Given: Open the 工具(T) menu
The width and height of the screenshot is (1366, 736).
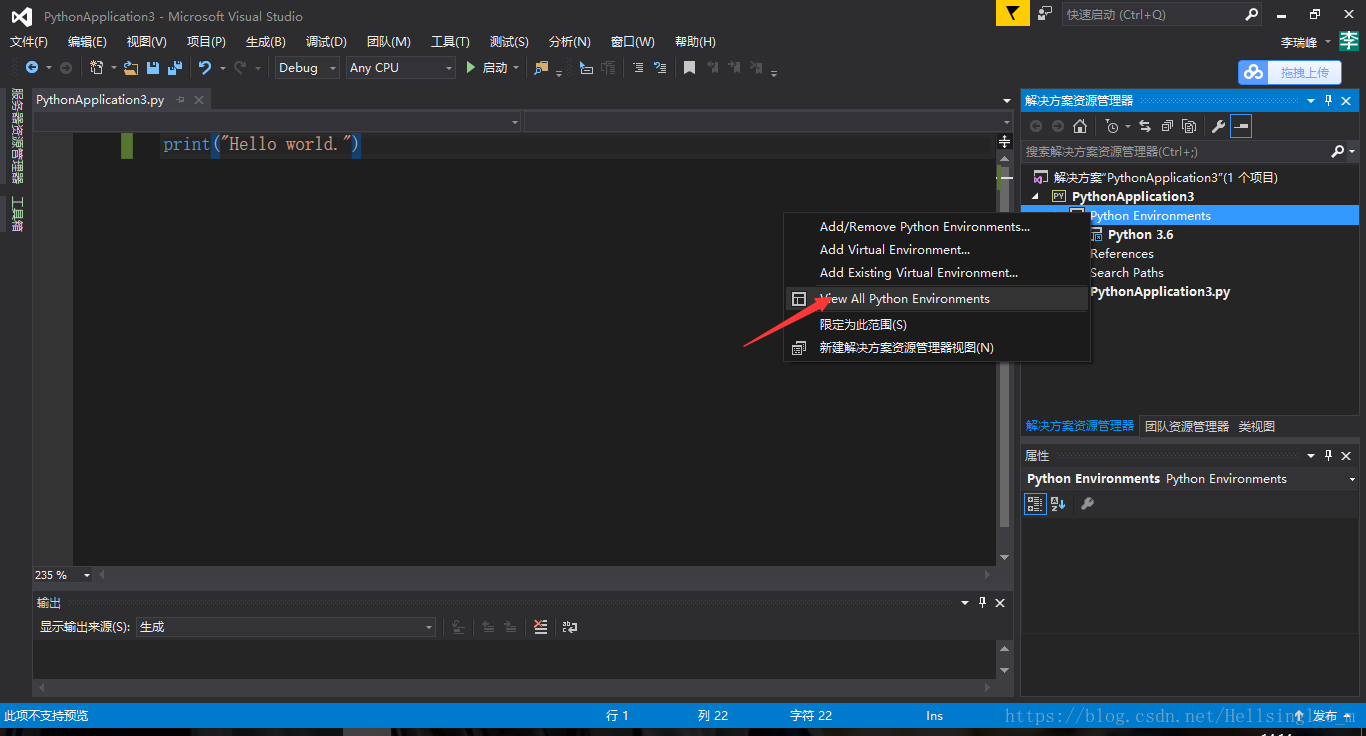Looking at the screenshot, I should coord(450,42).
